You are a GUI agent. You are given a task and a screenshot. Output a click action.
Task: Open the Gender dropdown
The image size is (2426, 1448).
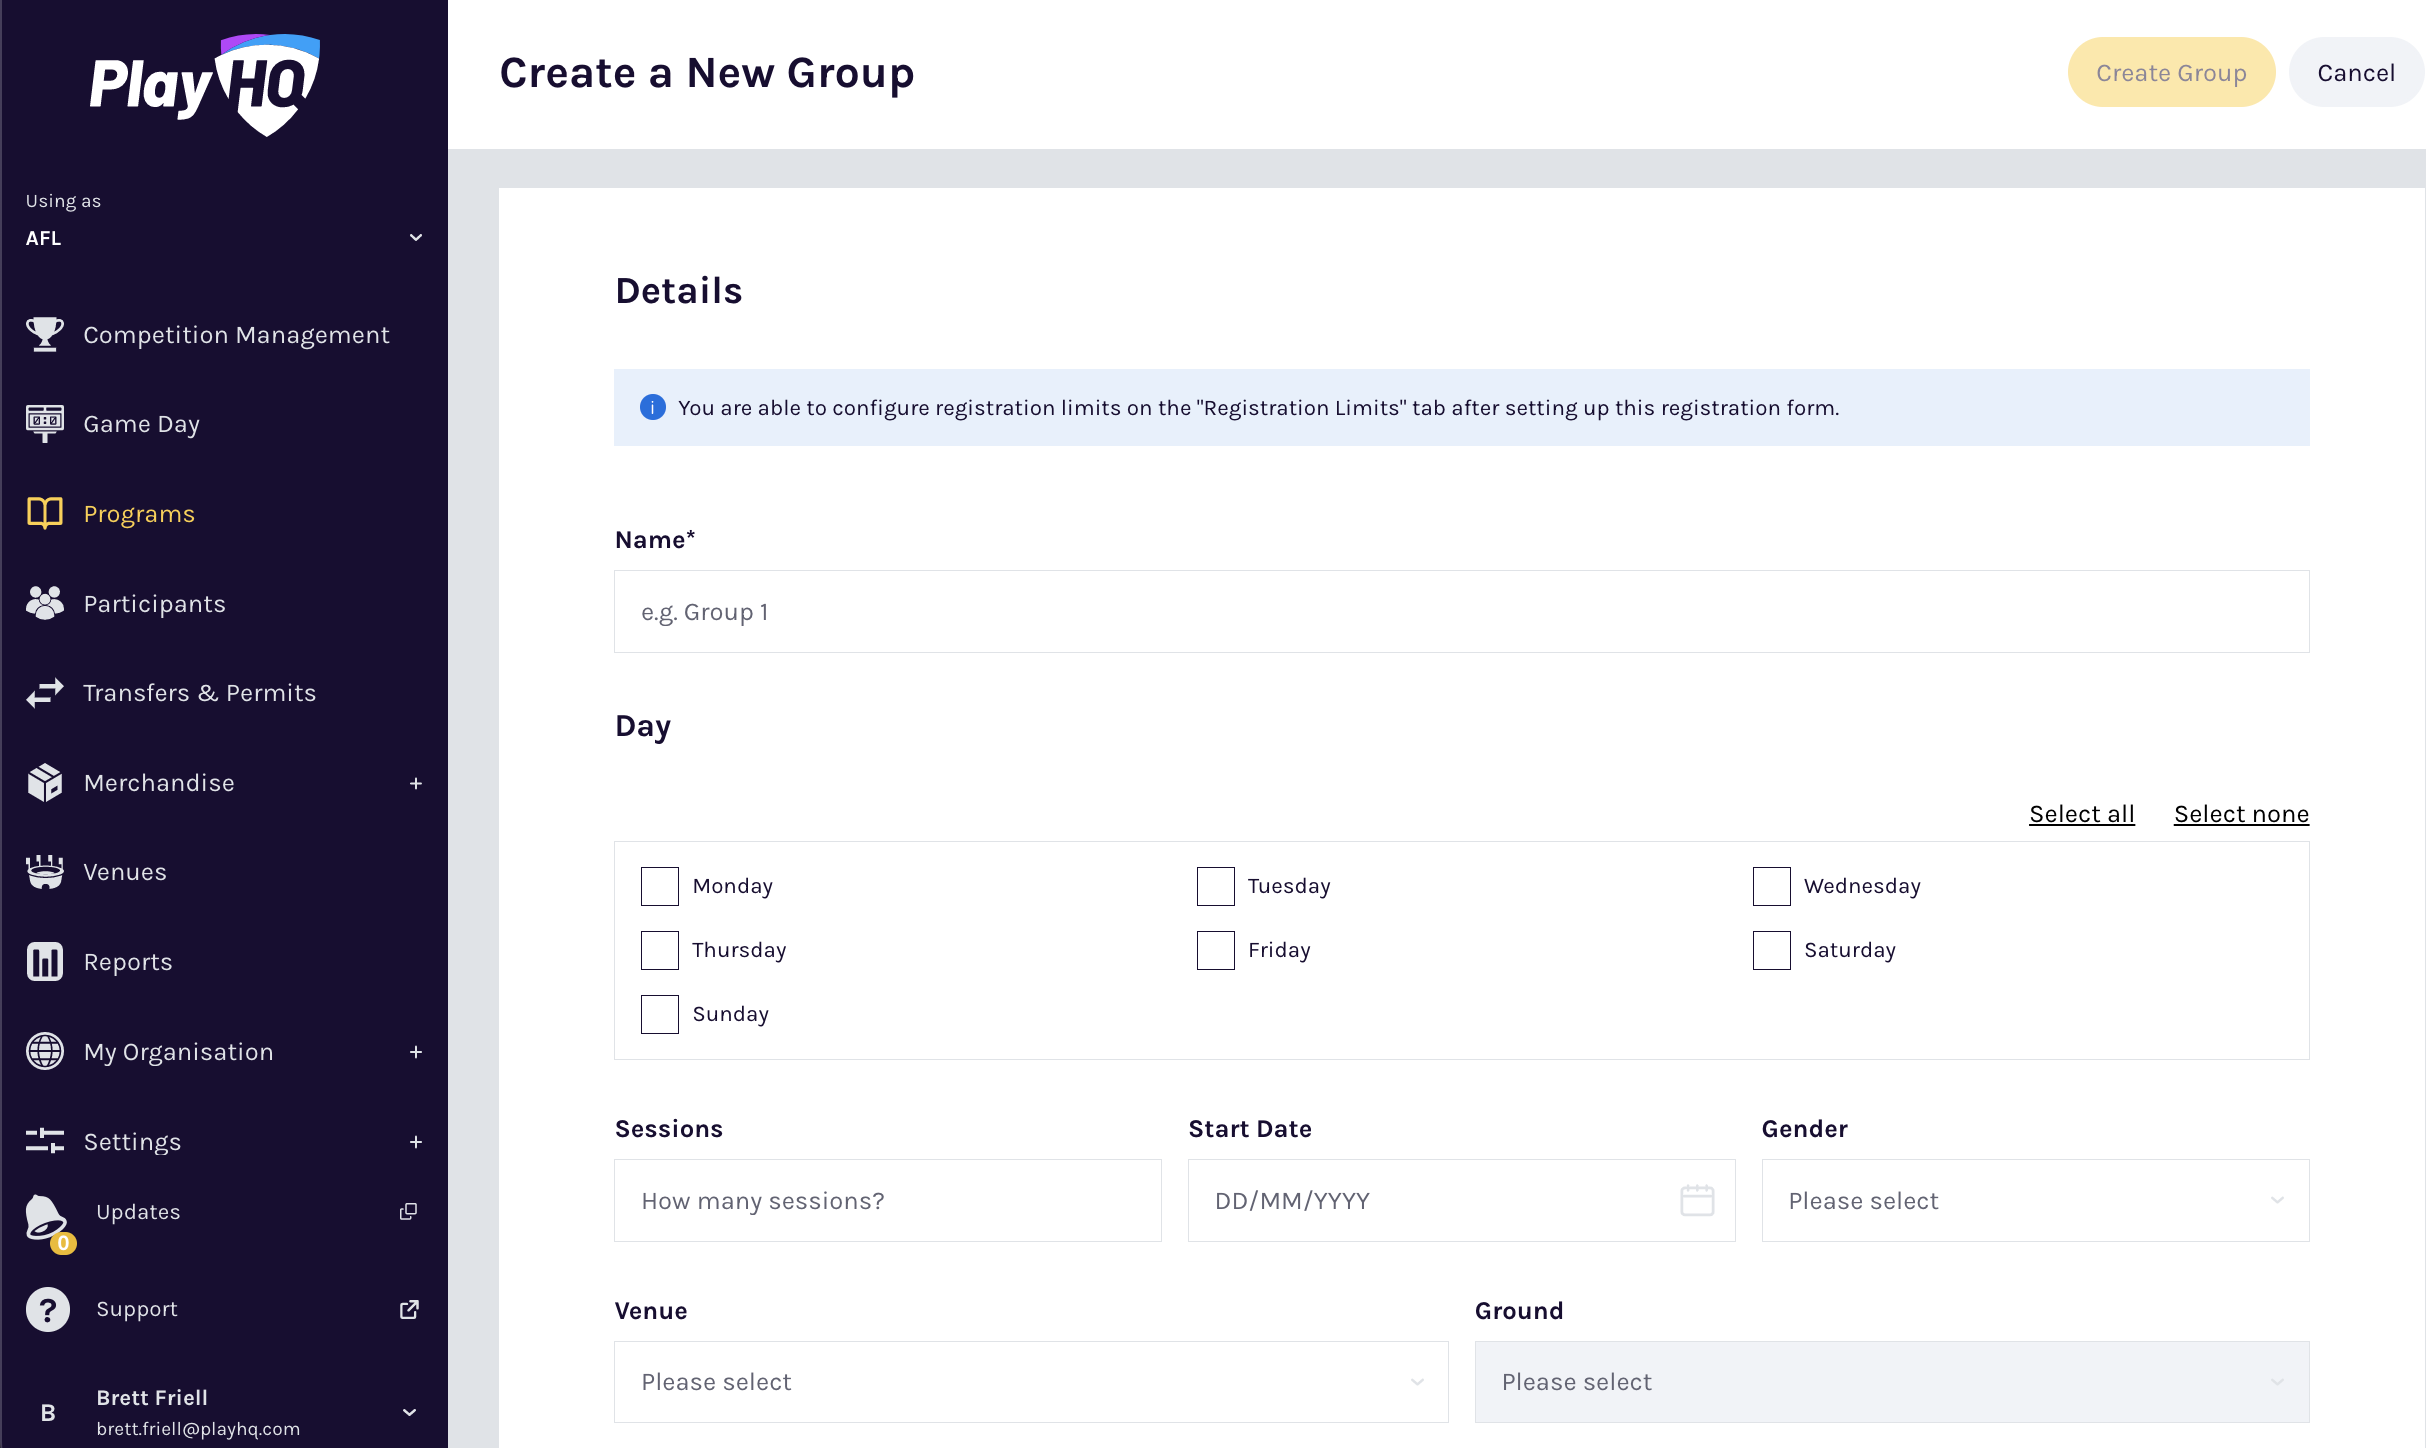point(2035,1200)
